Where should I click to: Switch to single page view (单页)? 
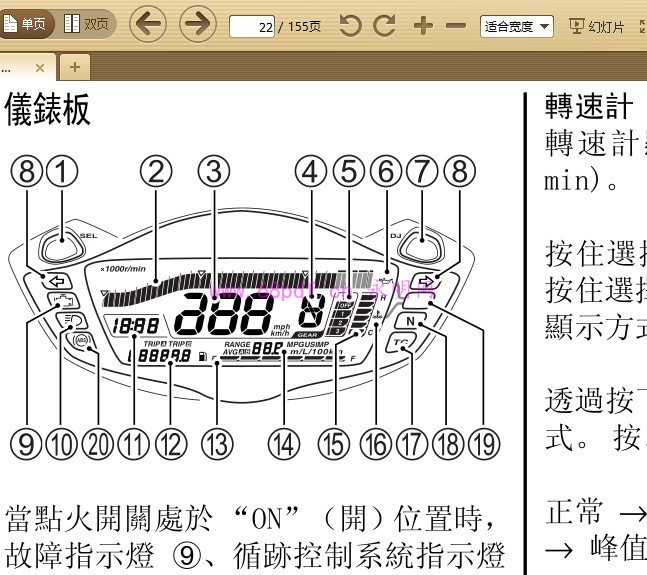tap(27, 24)
